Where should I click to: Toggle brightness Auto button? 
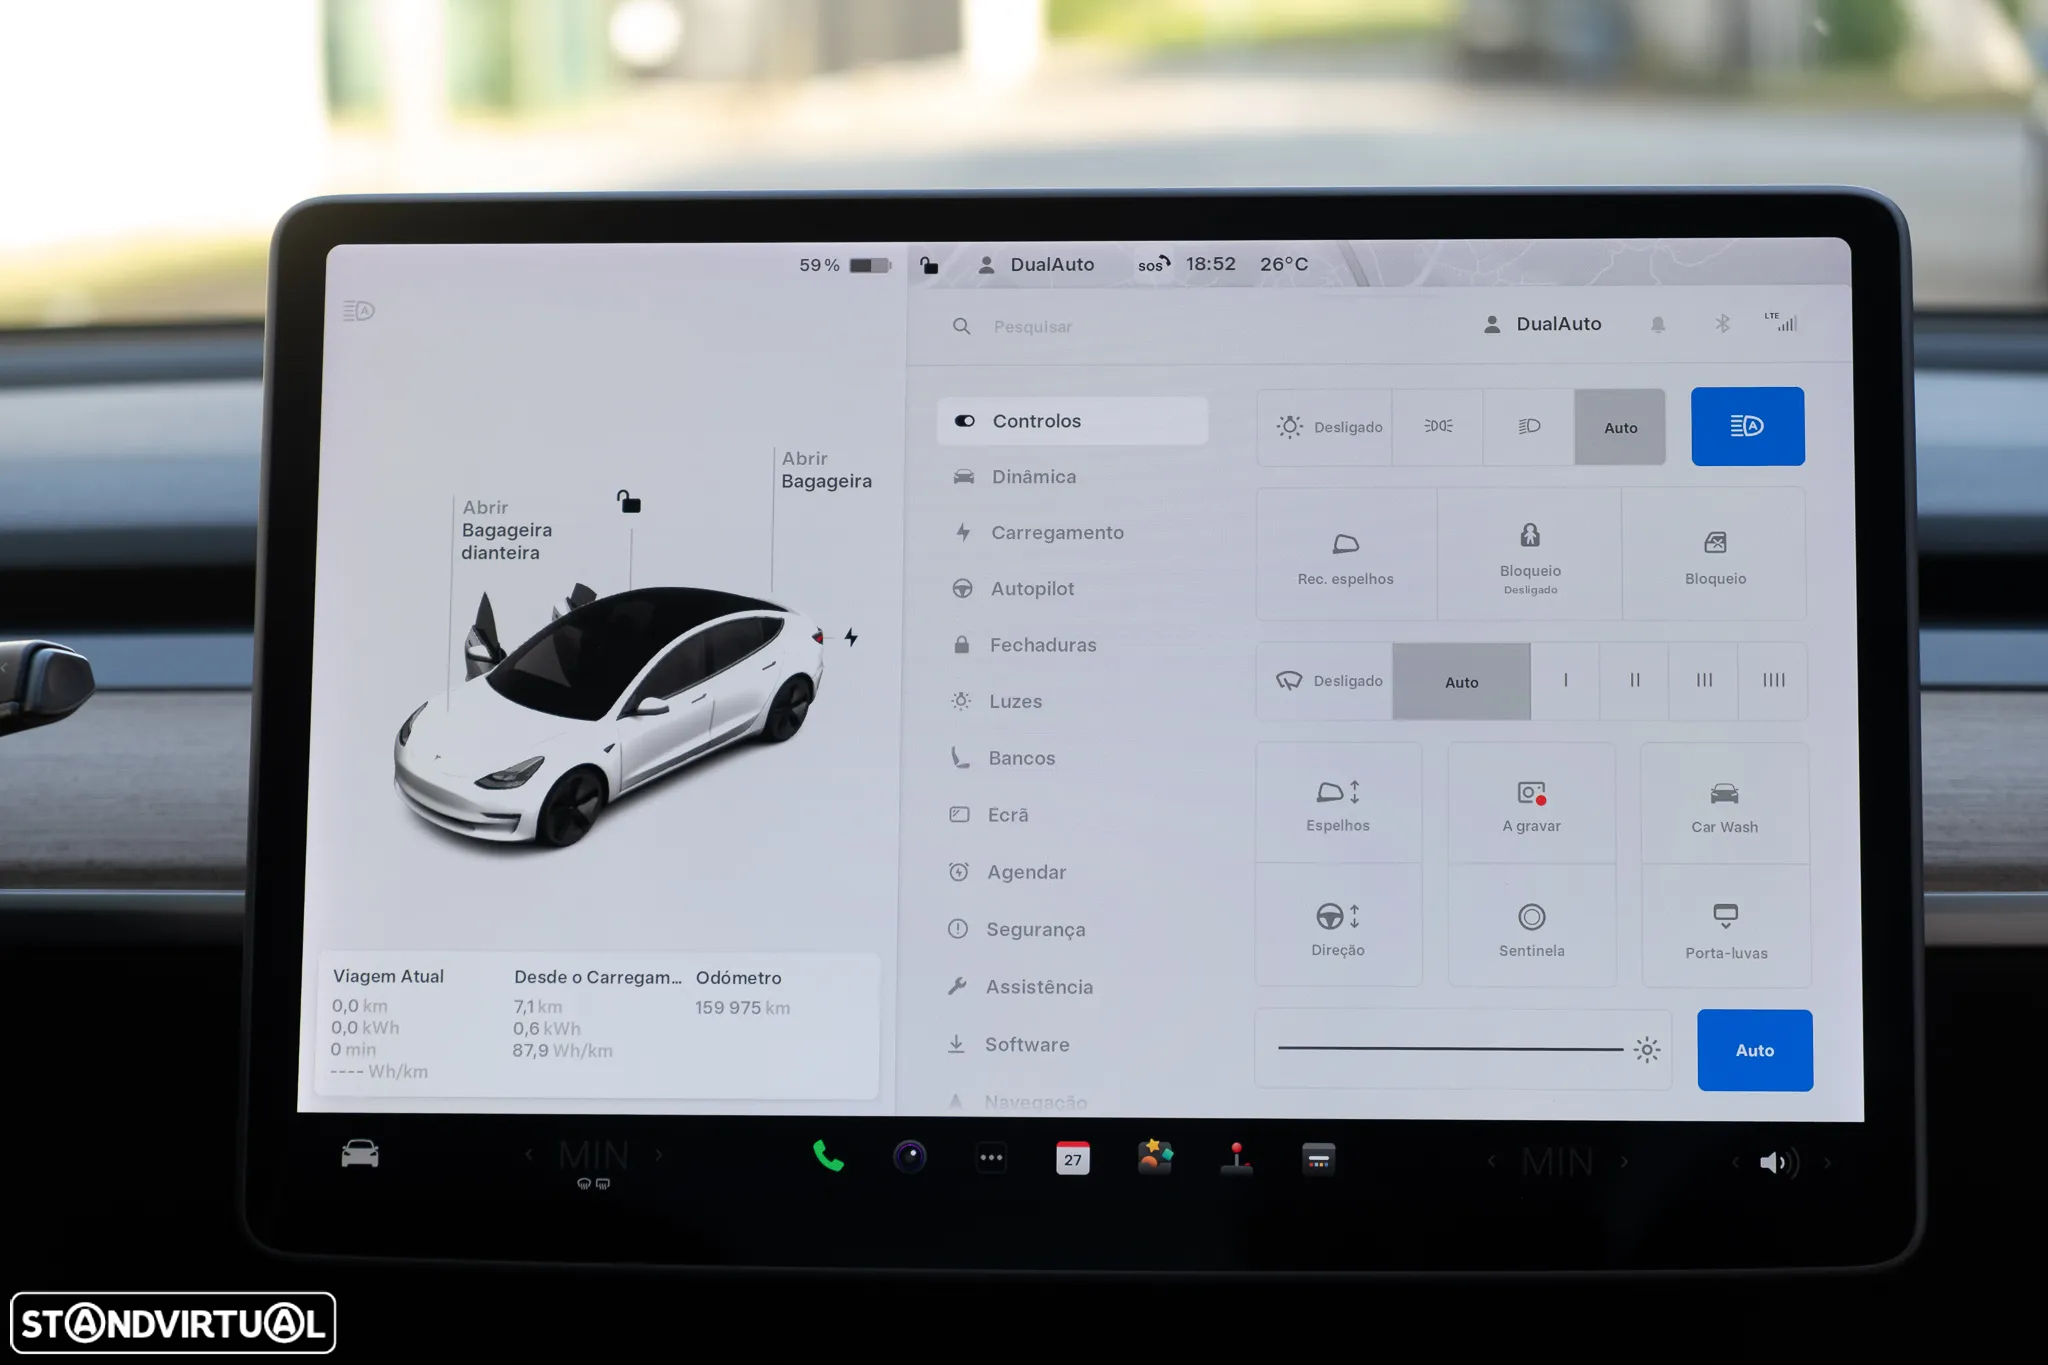[x=1755, y=1050]
